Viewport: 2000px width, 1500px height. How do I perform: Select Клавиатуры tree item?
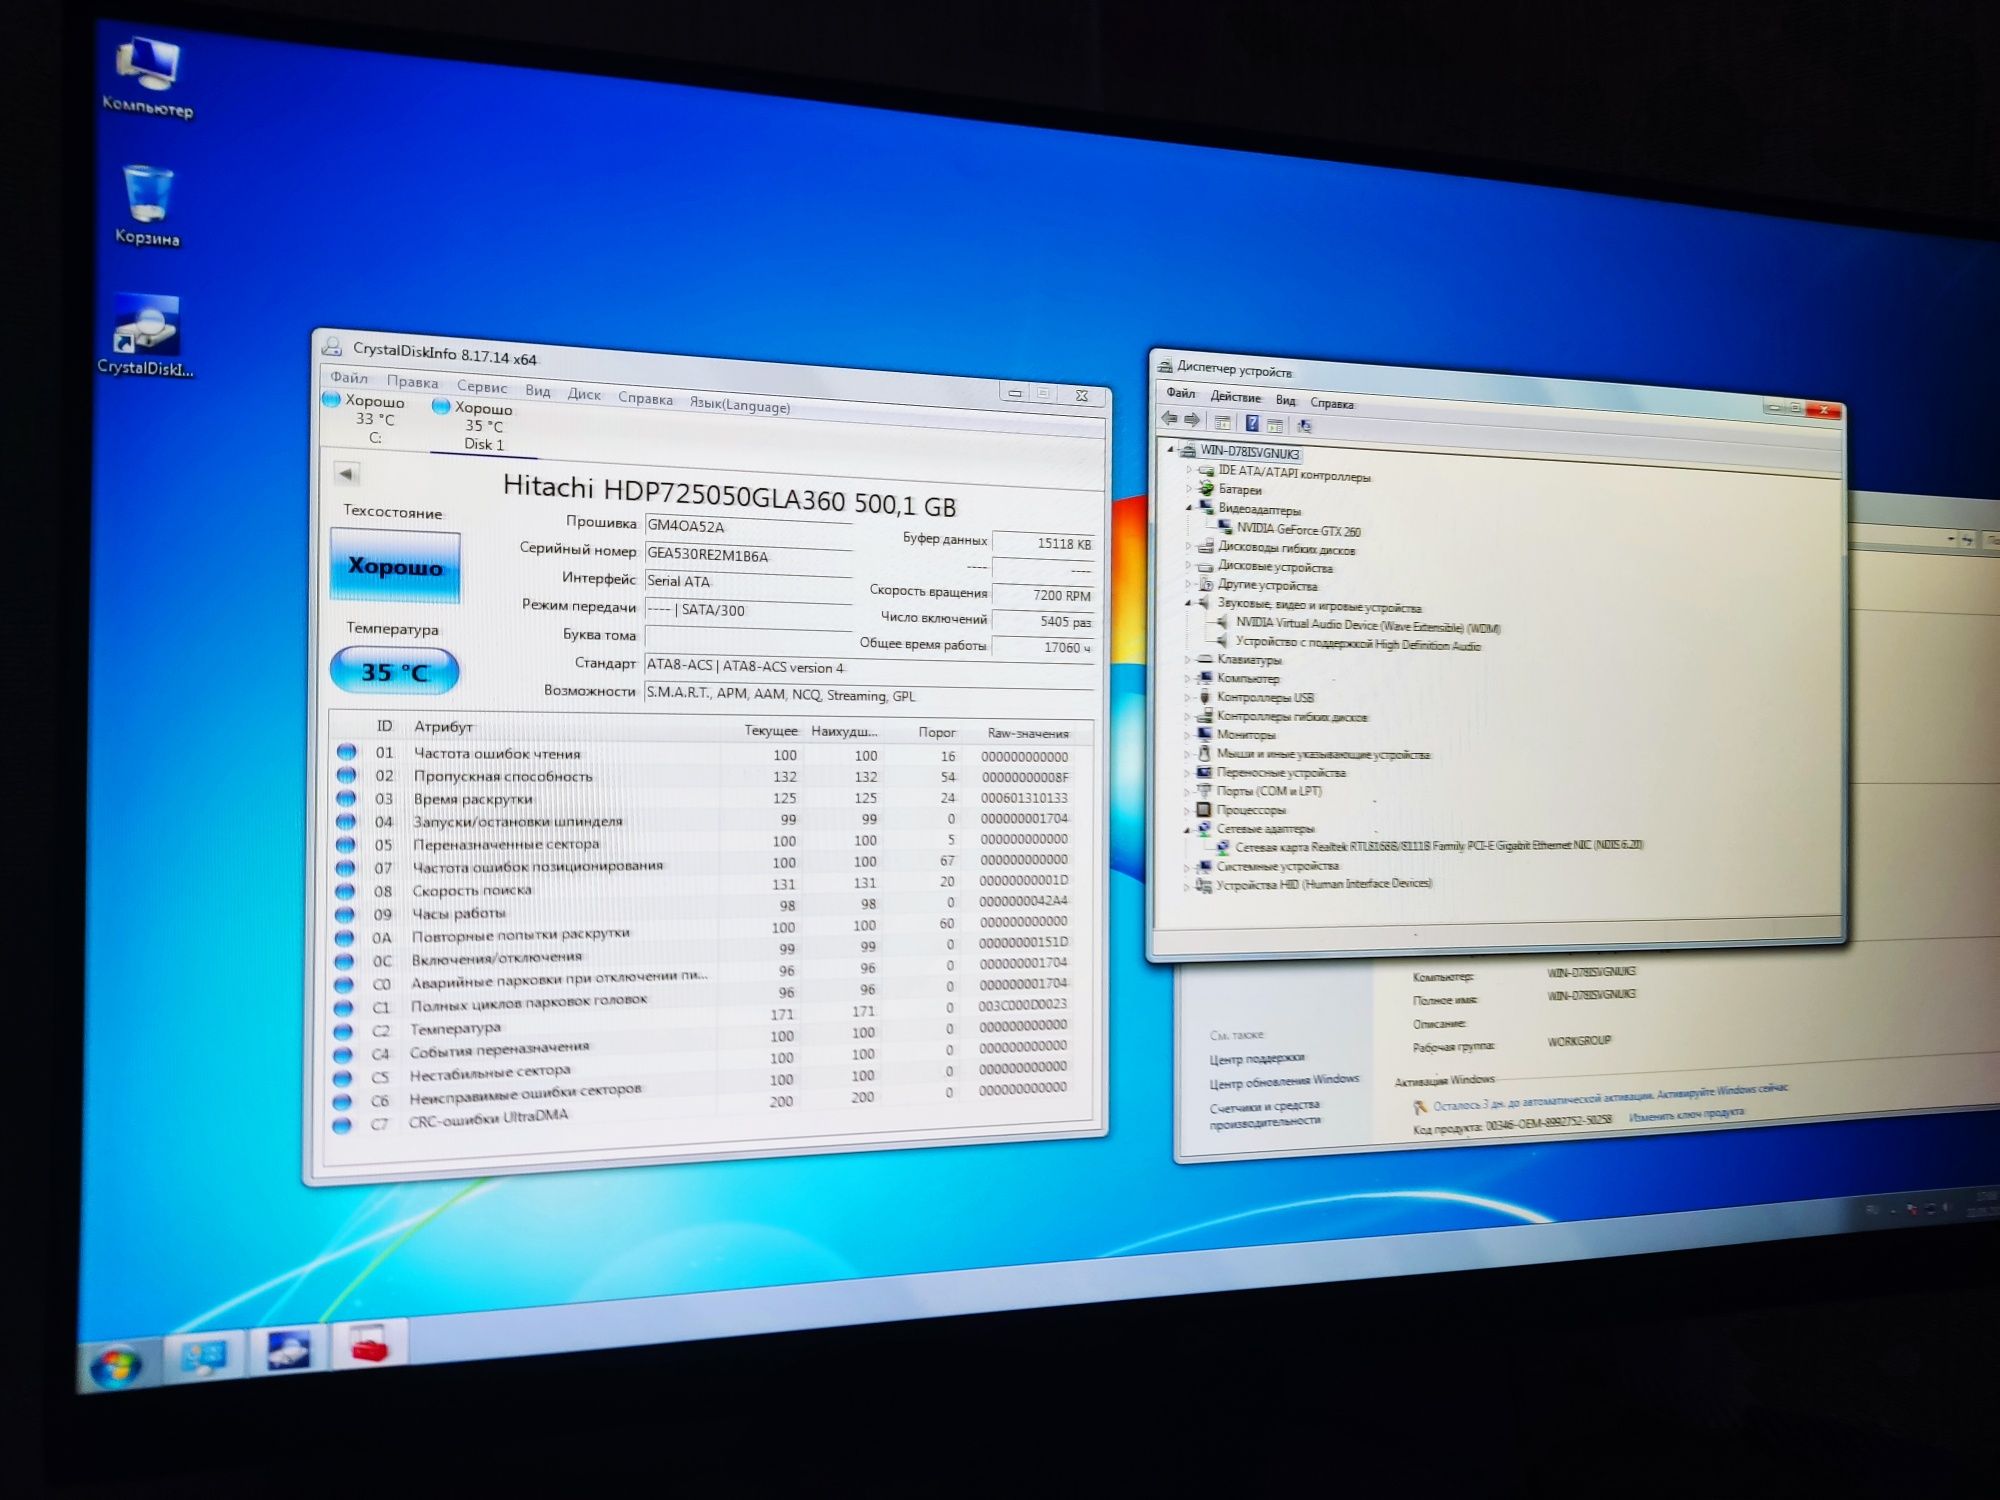pos(1249,660)
